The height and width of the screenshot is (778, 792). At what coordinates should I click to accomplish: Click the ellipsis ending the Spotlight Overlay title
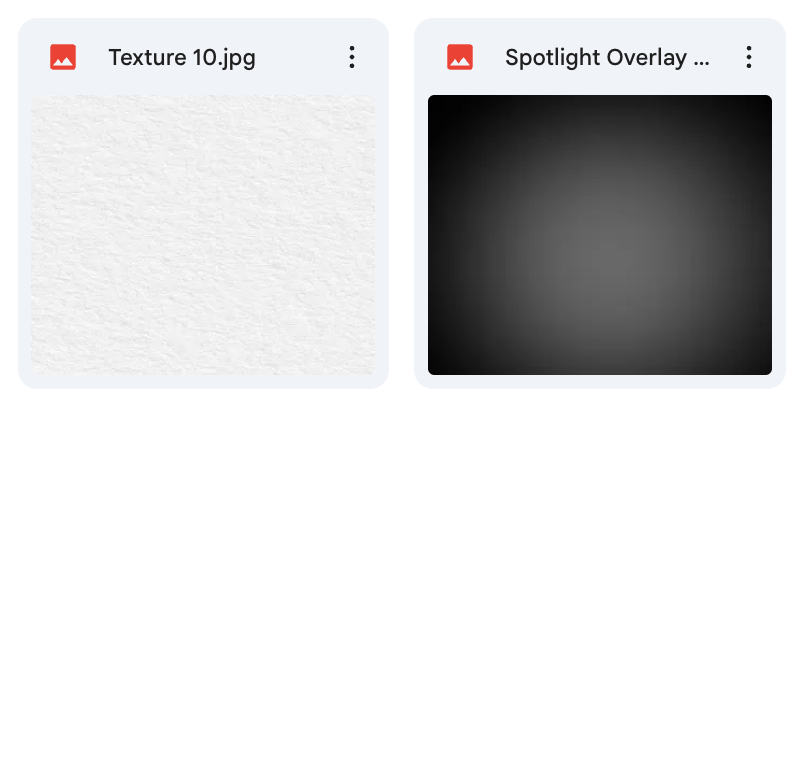pos(702,63)
